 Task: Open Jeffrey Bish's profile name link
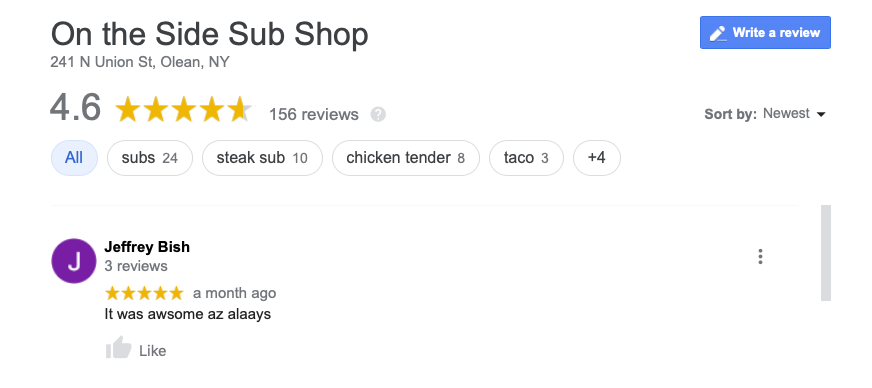pyautogui.click(x=147, y=247)
